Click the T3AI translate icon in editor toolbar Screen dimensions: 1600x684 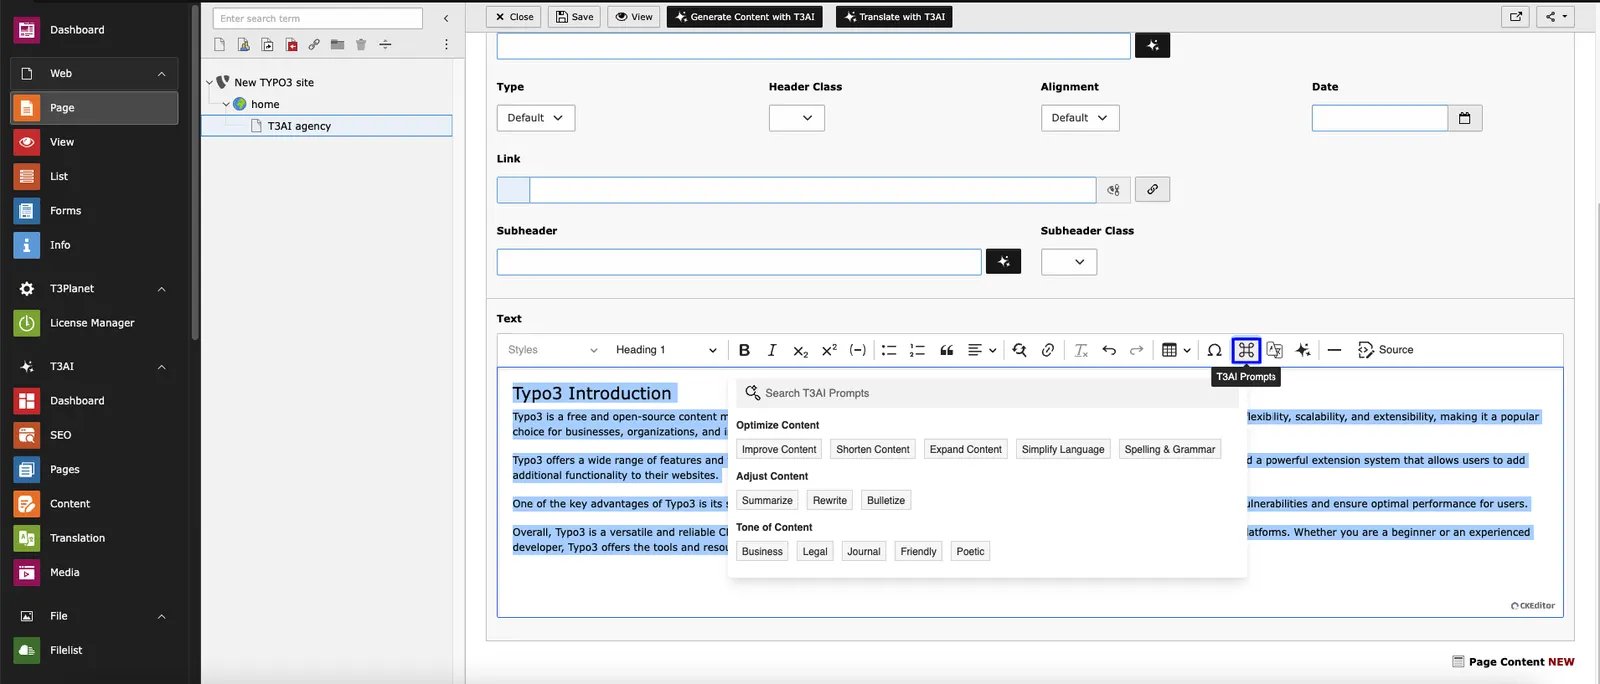coord(1274,350)
